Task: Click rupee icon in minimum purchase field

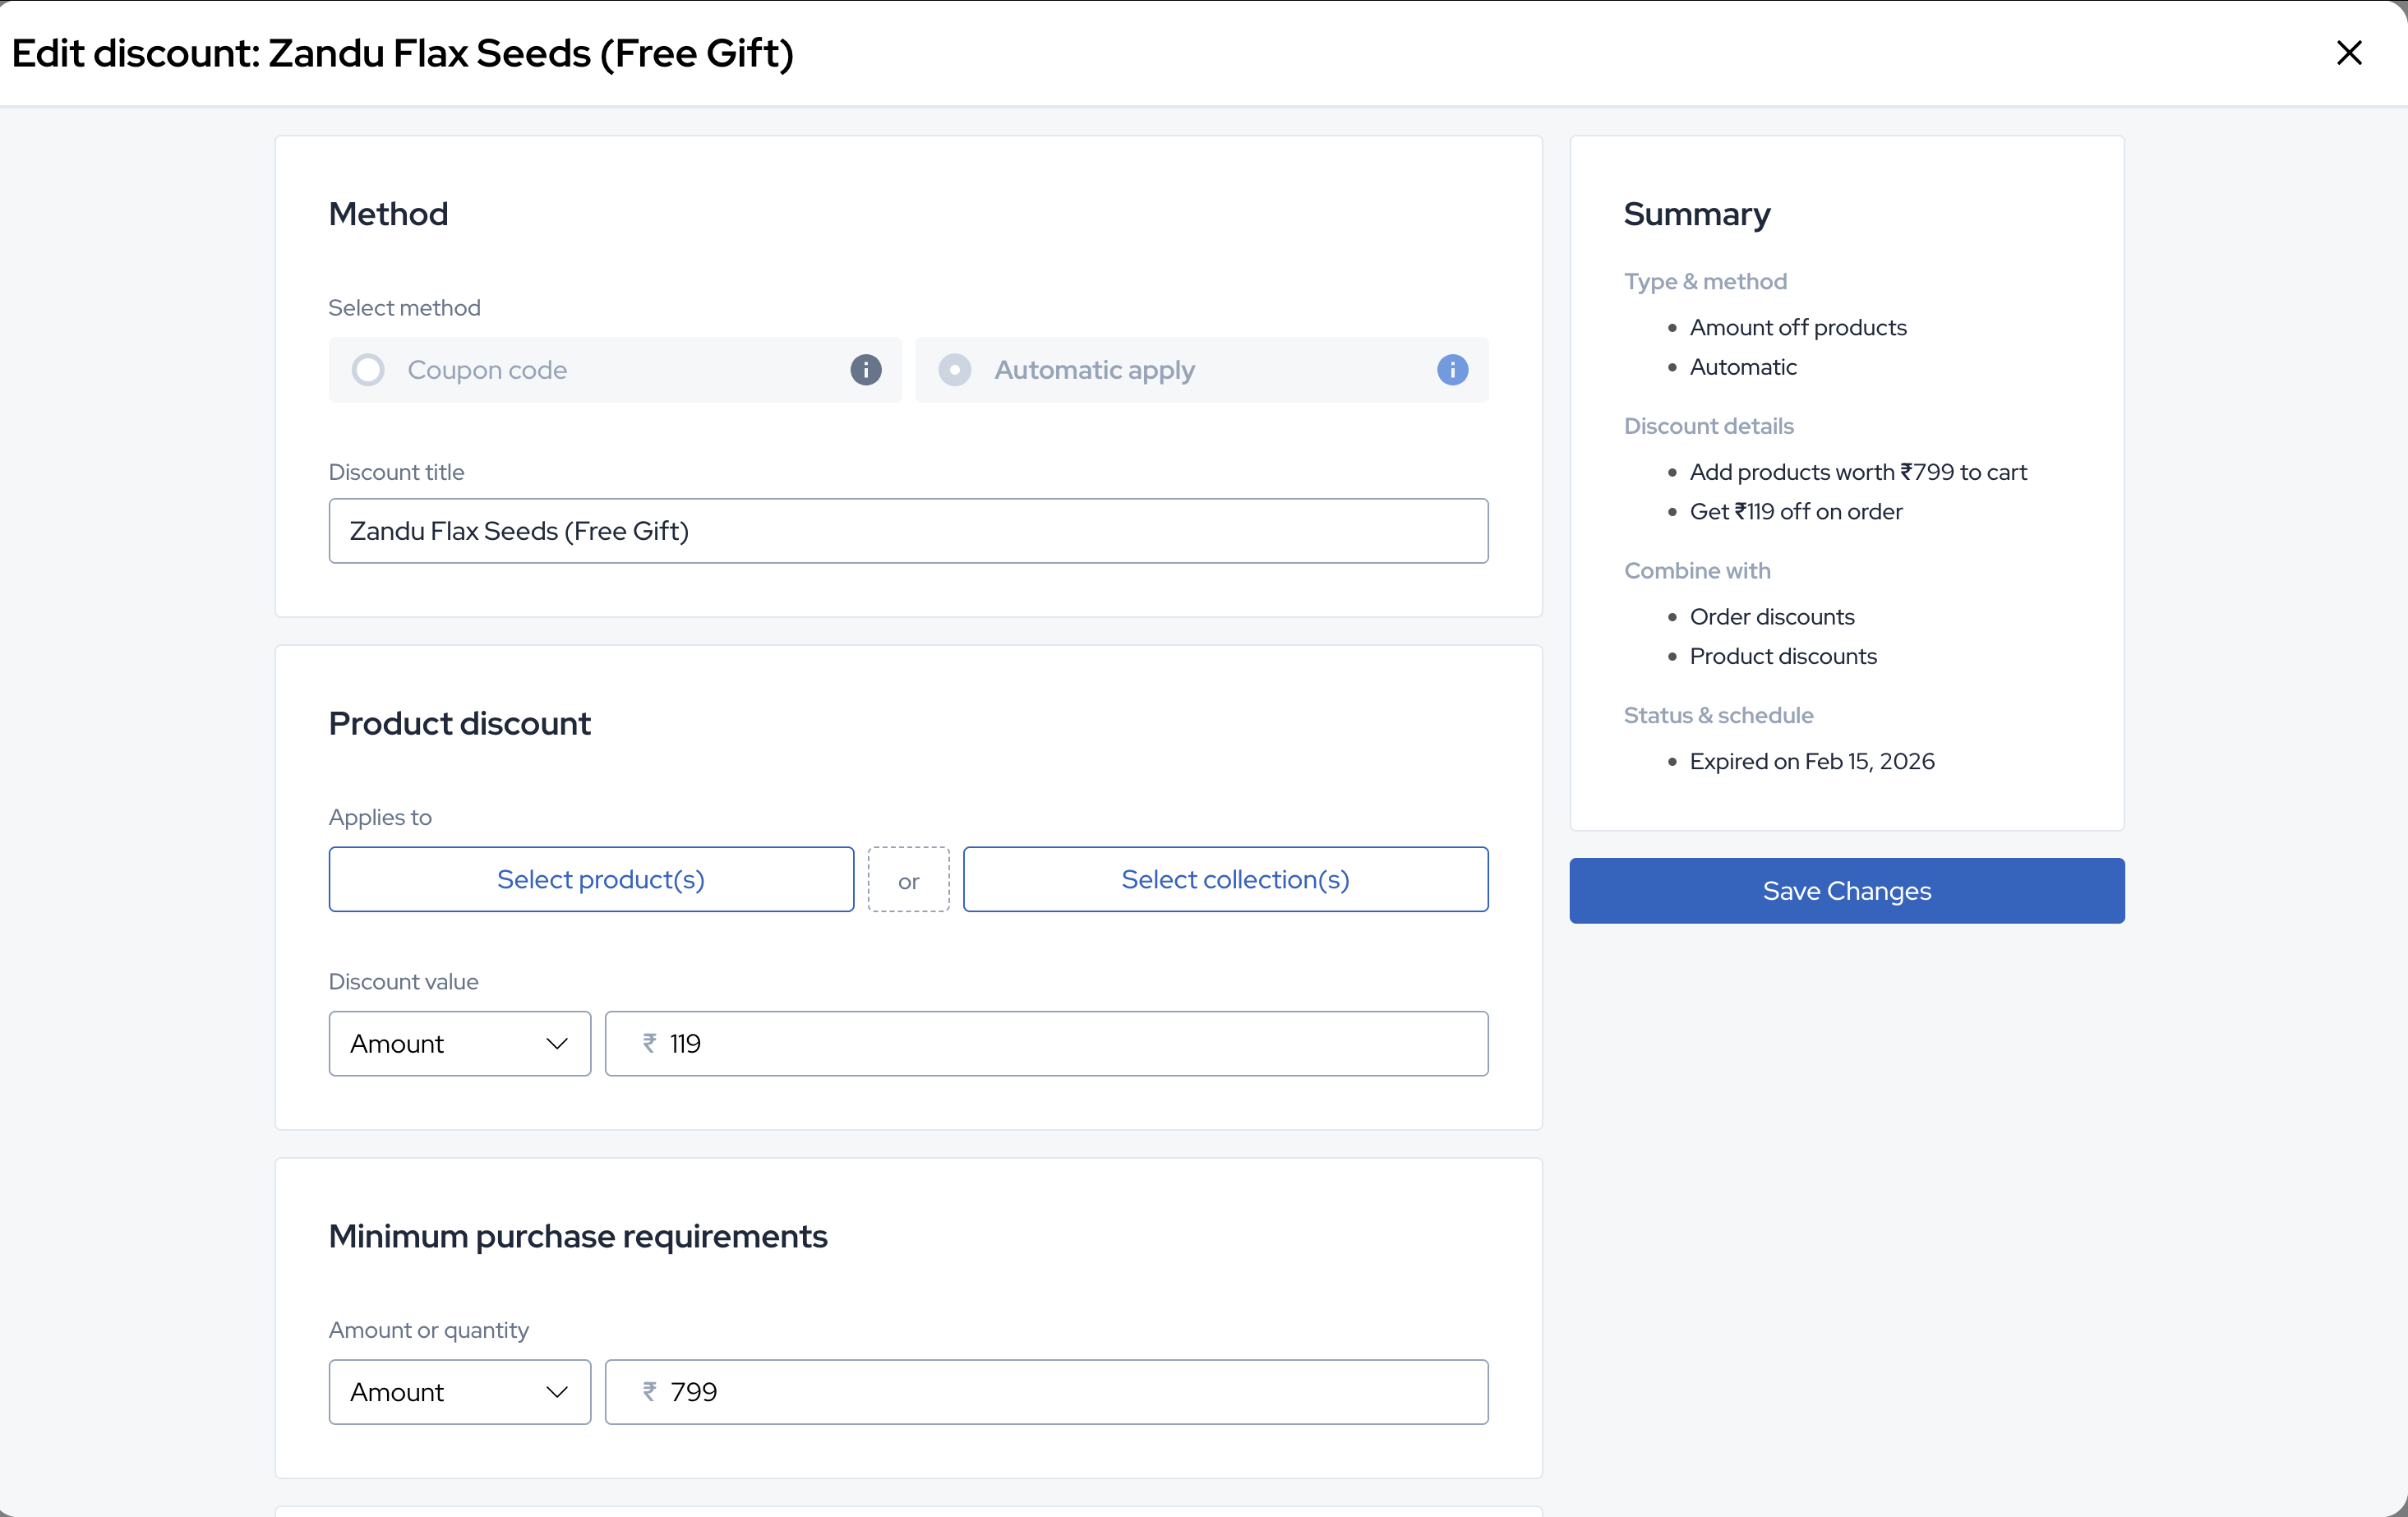Action: (649, 1391)
